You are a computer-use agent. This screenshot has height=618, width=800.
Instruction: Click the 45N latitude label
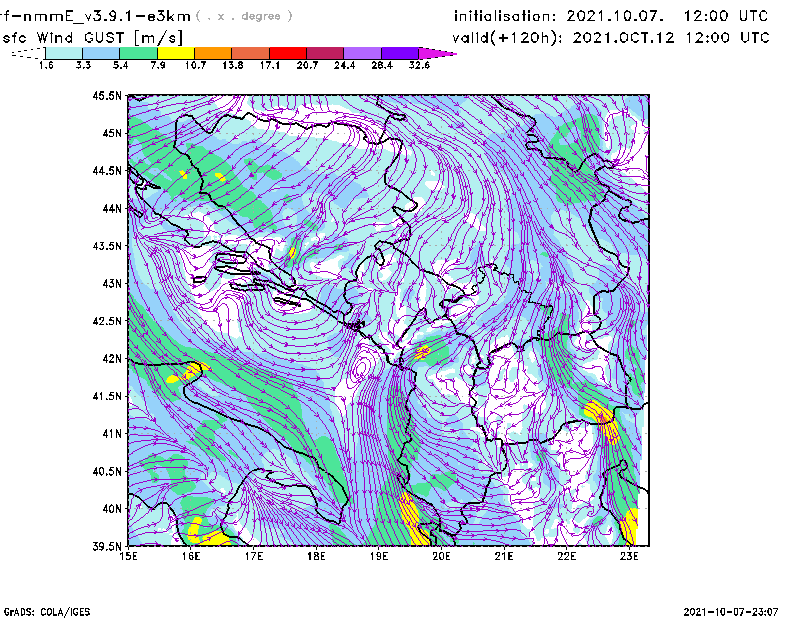[112, 133]
